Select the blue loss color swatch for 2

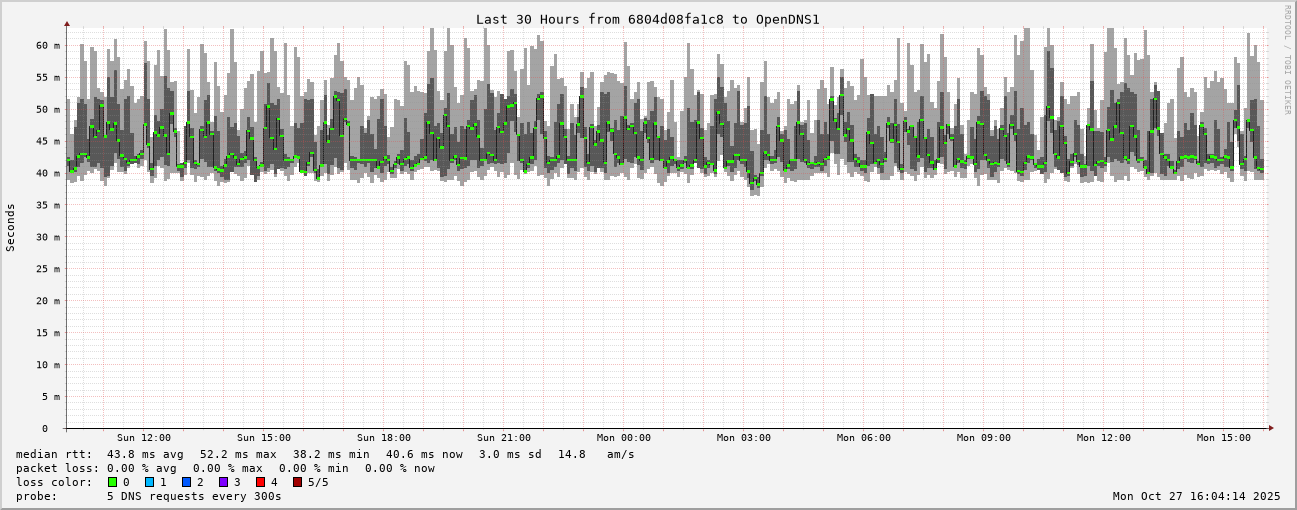(186, 482)
